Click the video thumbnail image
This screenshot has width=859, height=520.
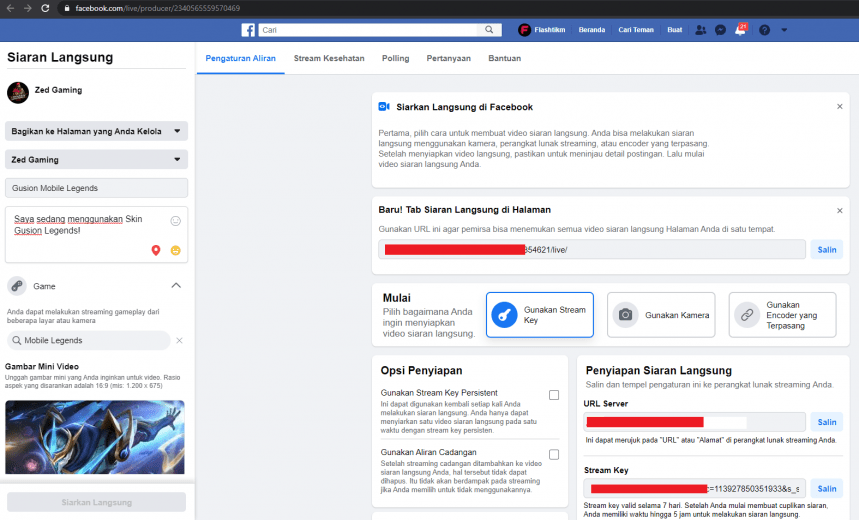pyautogui.click(x=95, y=437)
